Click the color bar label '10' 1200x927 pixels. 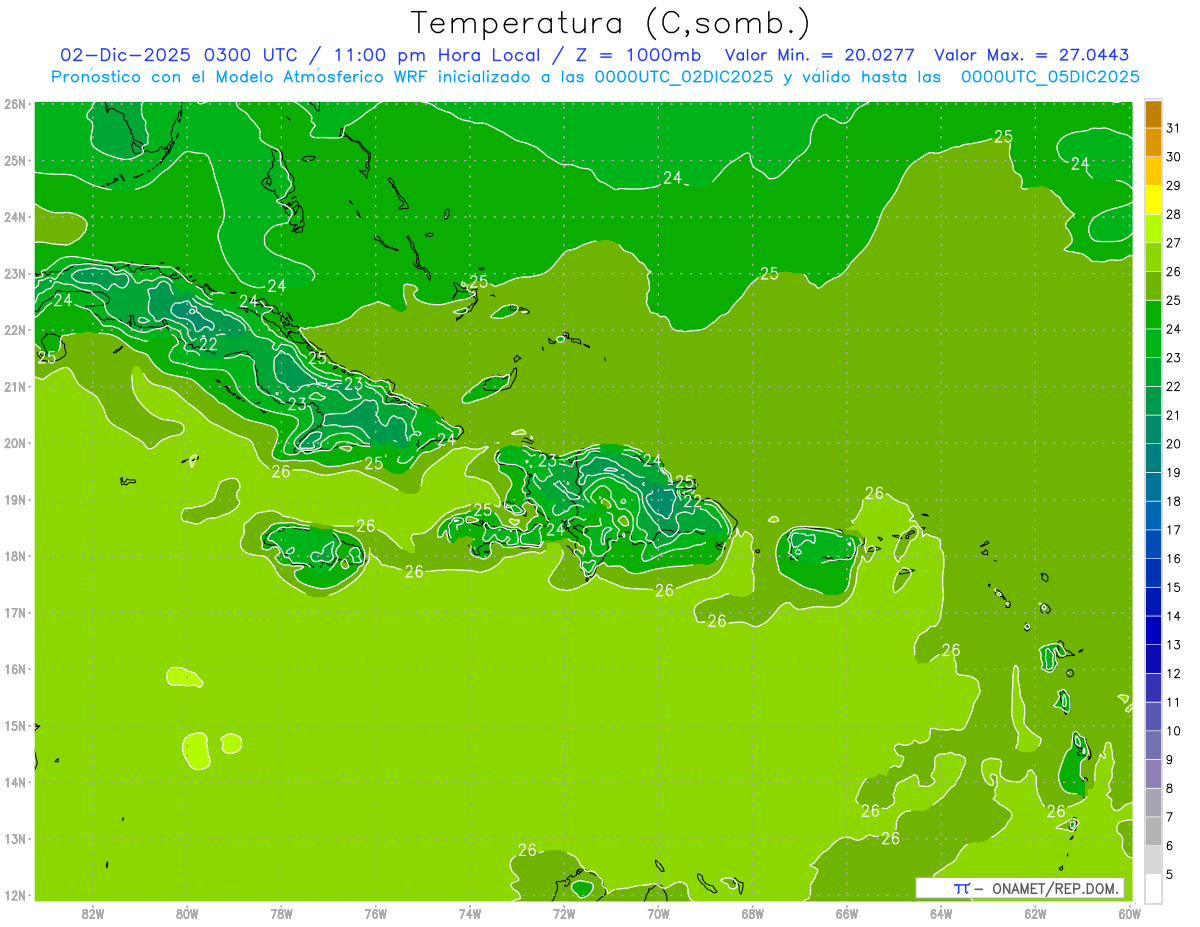point(1173,731)
